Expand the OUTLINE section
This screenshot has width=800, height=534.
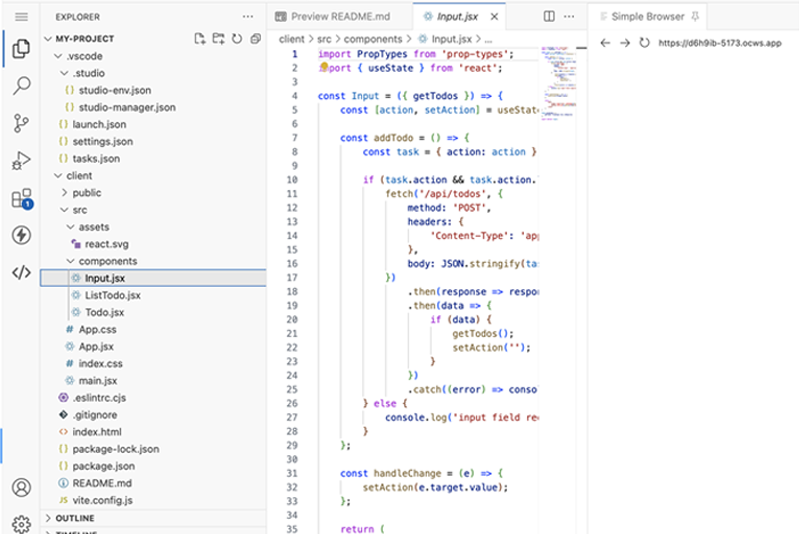click(x=75, y=518)
